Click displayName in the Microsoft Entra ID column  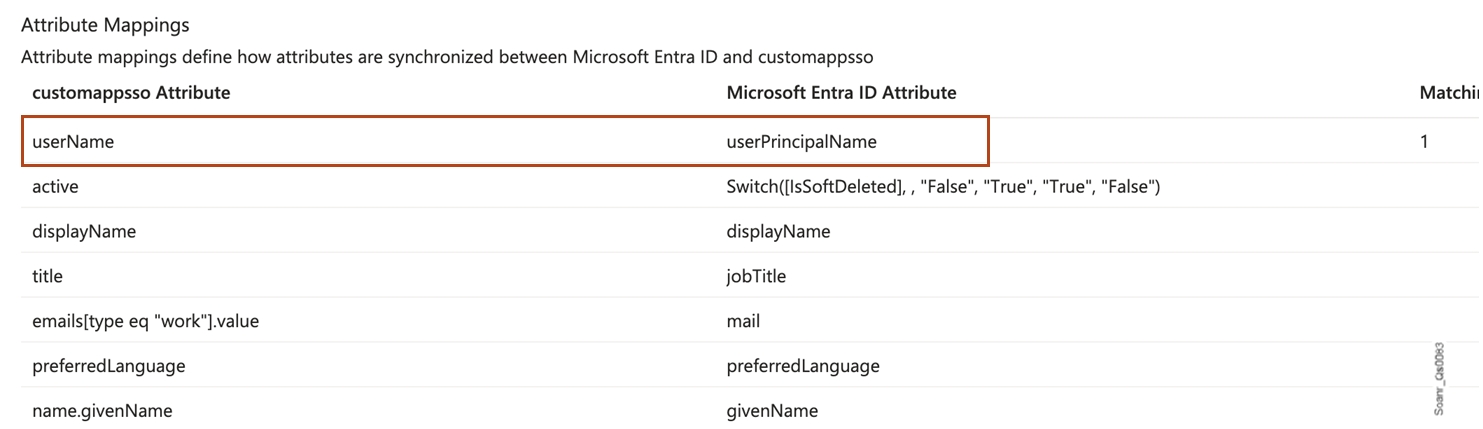click(778, 232)
